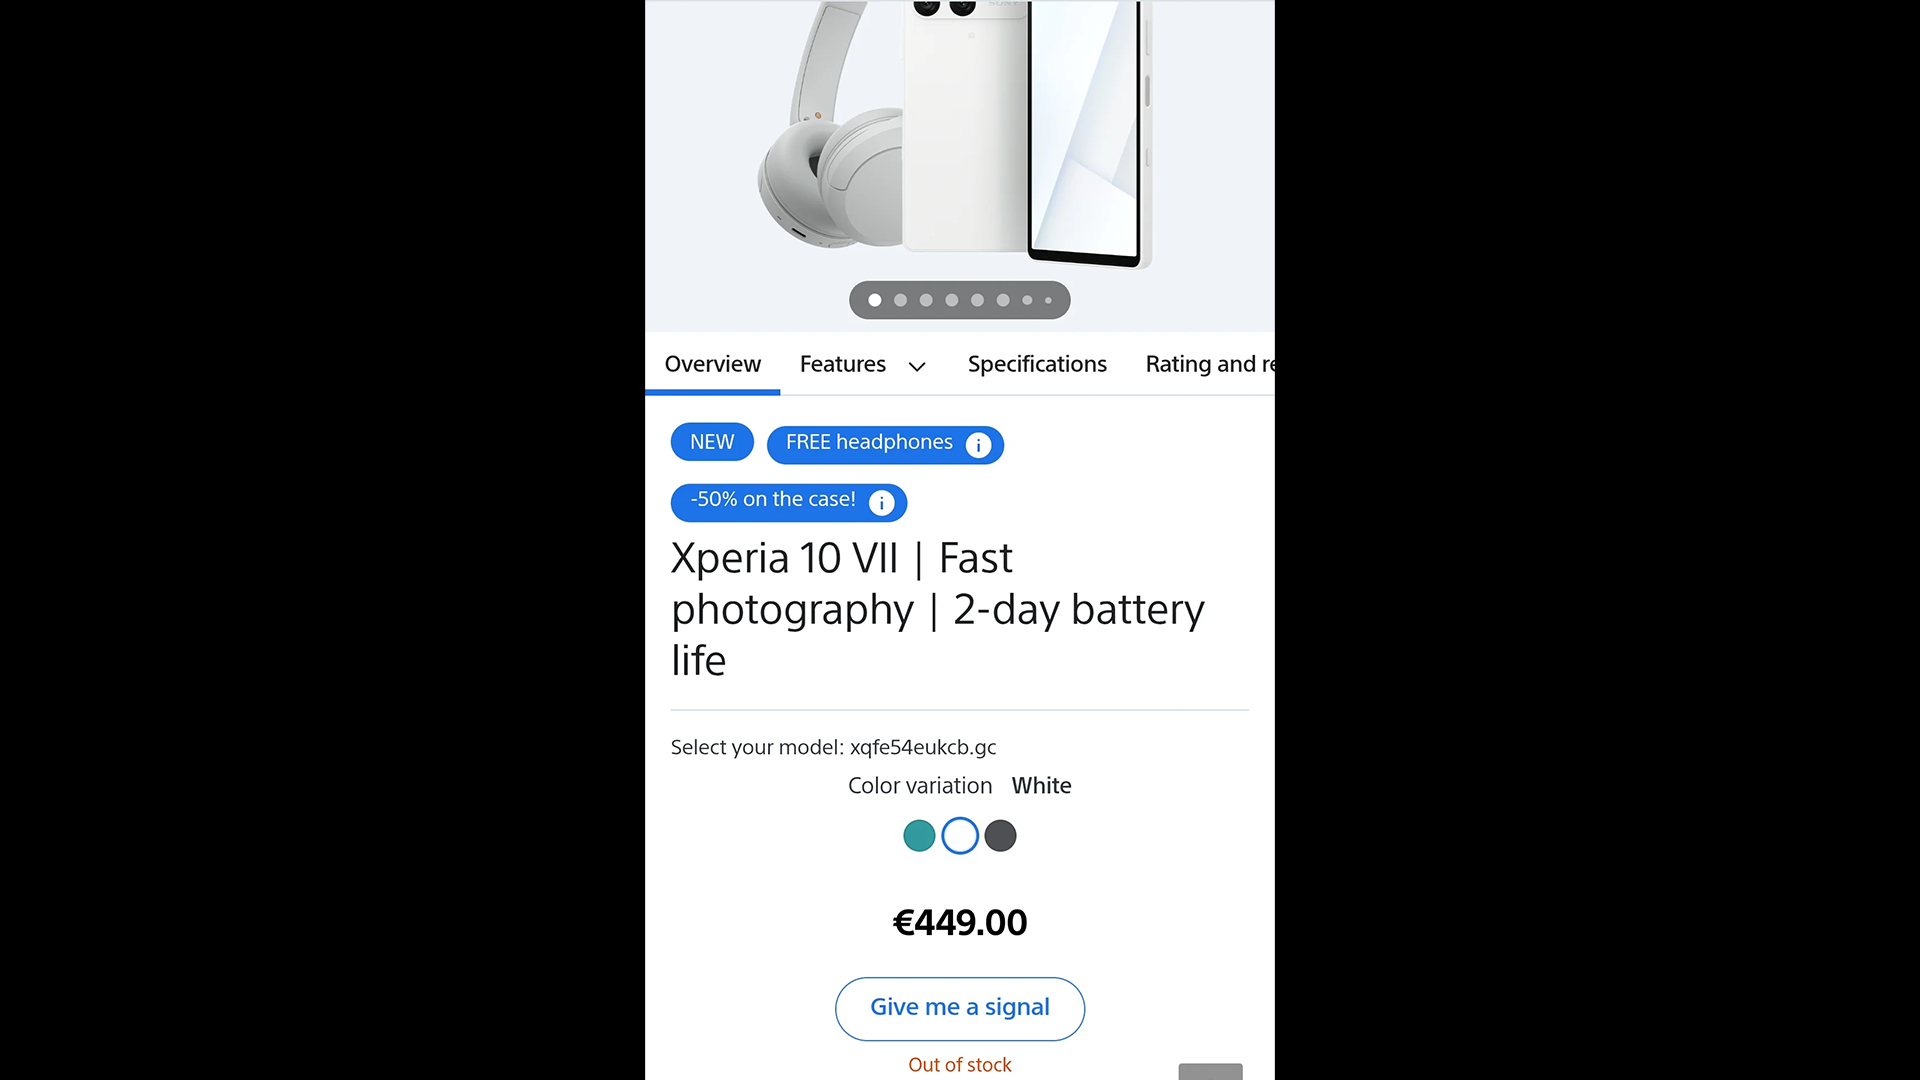
Task: Jump to sixth carousel image dot
Action: click(x=1003, y=300)
